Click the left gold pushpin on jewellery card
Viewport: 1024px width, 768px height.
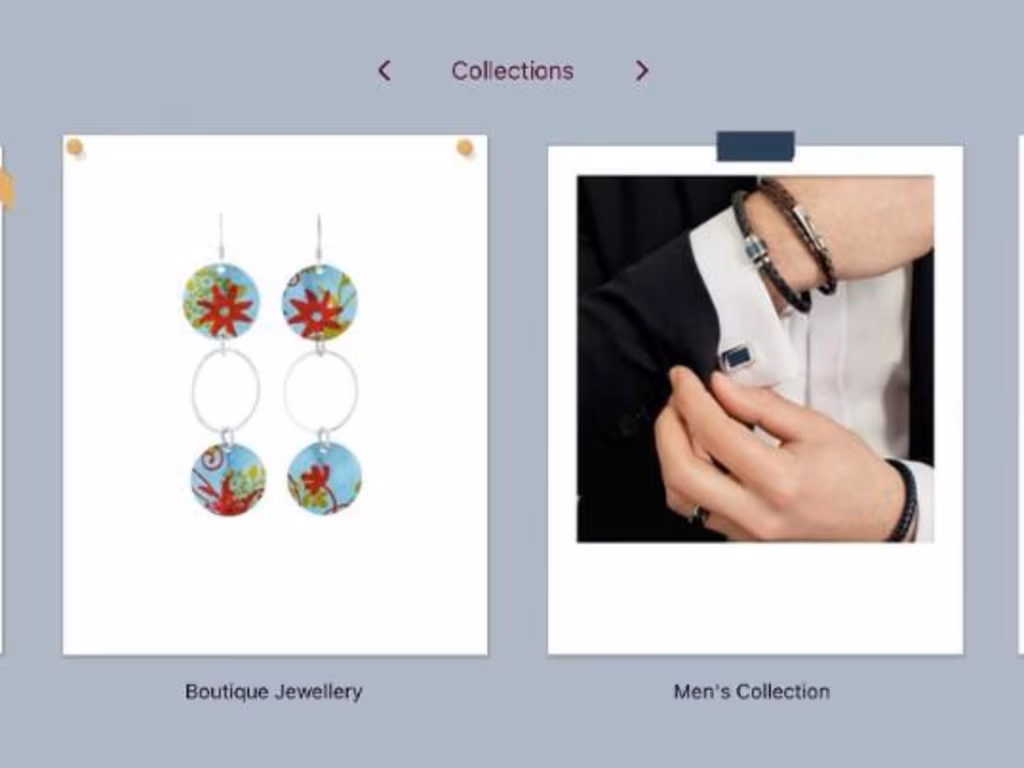tap(75, 148)
